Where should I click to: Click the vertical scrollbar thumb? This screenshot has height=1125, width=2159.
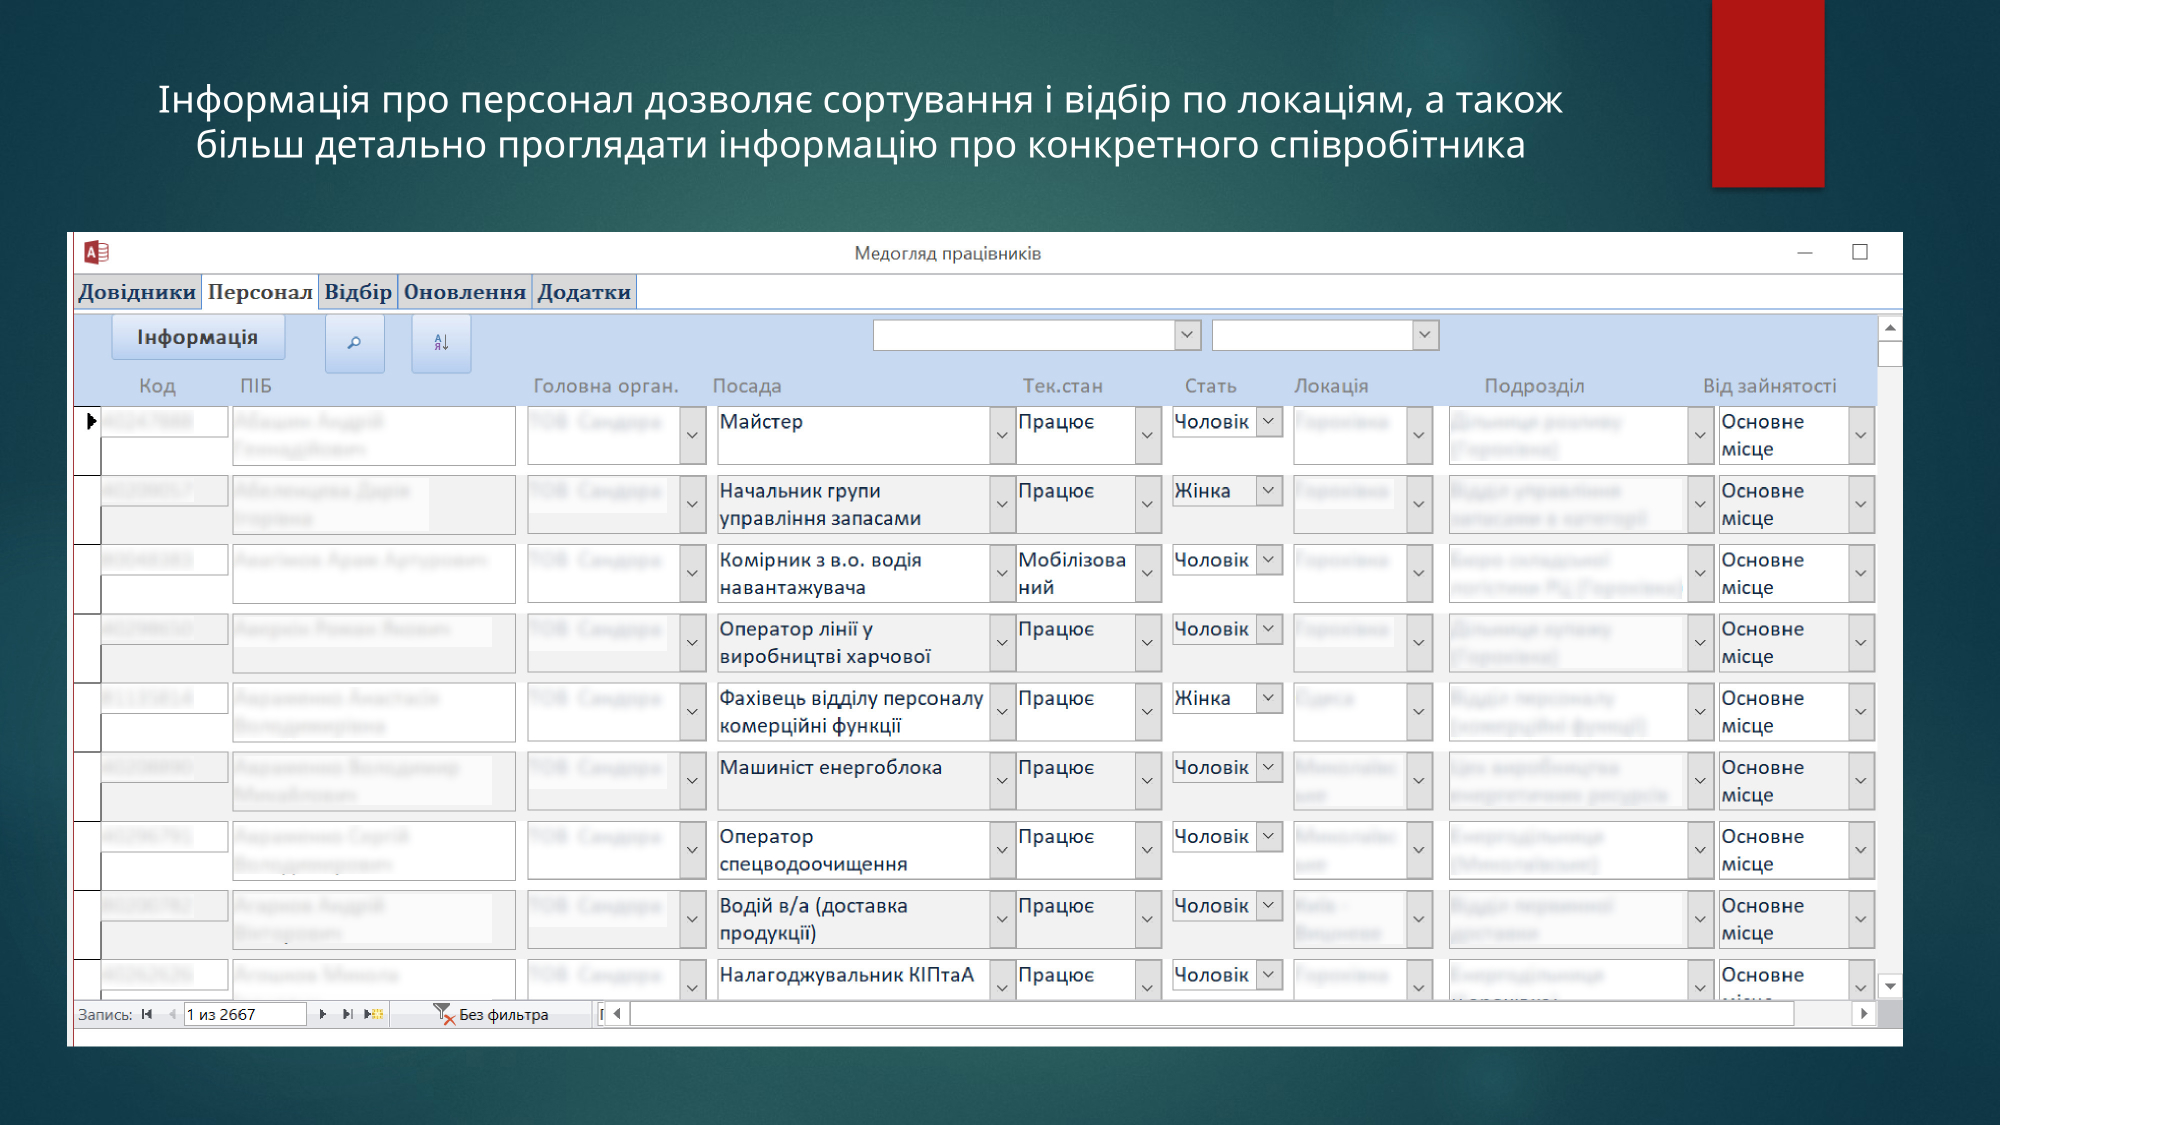coord(1890,354)
